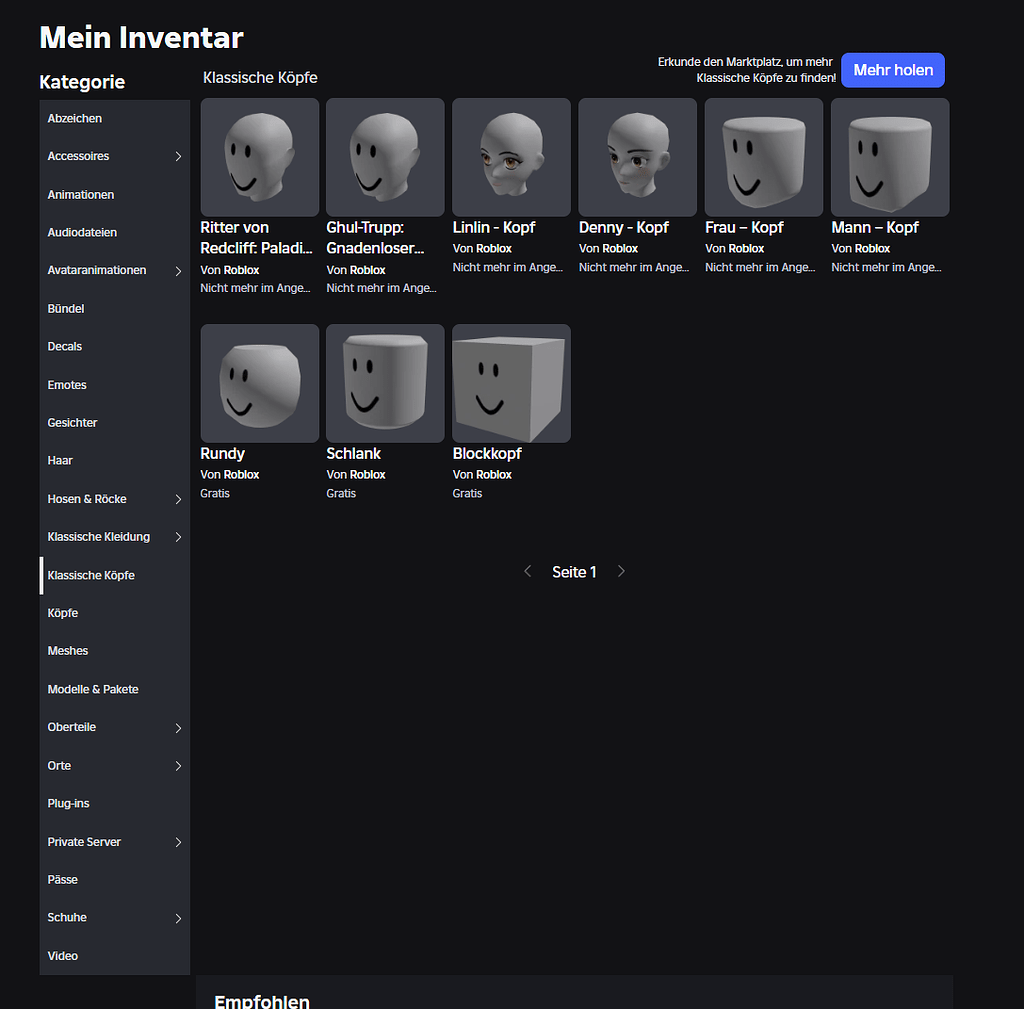Click the Mehr holen button
The image size is (1024, 1009).
pyautogui.click(x=892, y=70)
